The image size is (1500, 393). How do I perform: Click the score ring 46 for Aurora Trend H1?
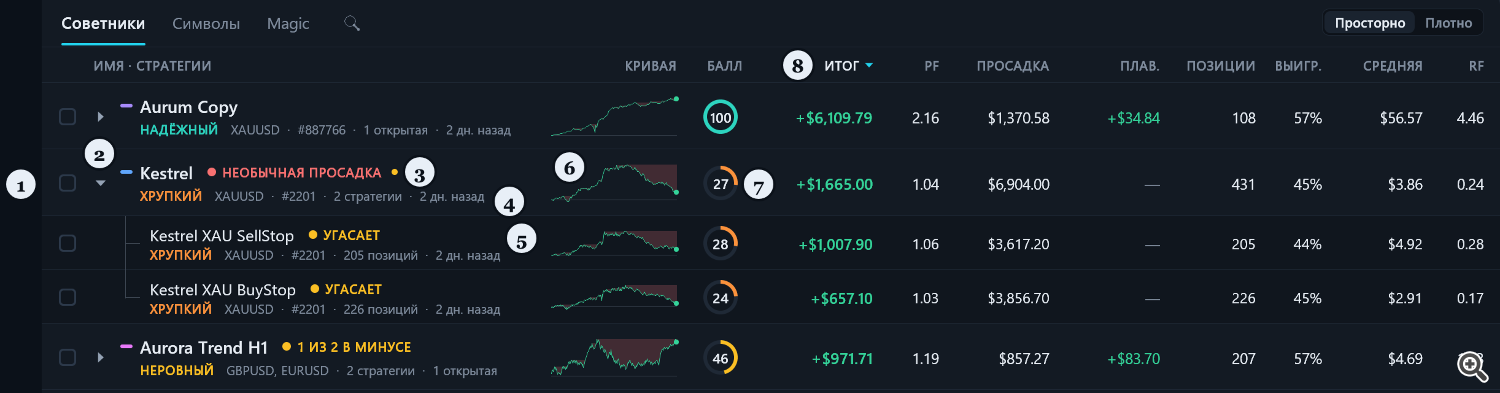click(x=720, y=357)
